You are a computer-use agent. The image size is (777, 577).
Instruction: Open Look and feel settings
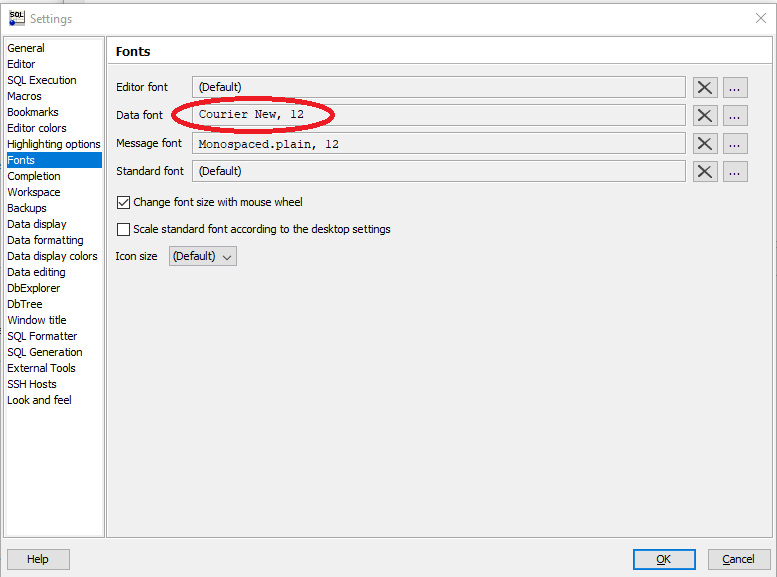[54, 400]
